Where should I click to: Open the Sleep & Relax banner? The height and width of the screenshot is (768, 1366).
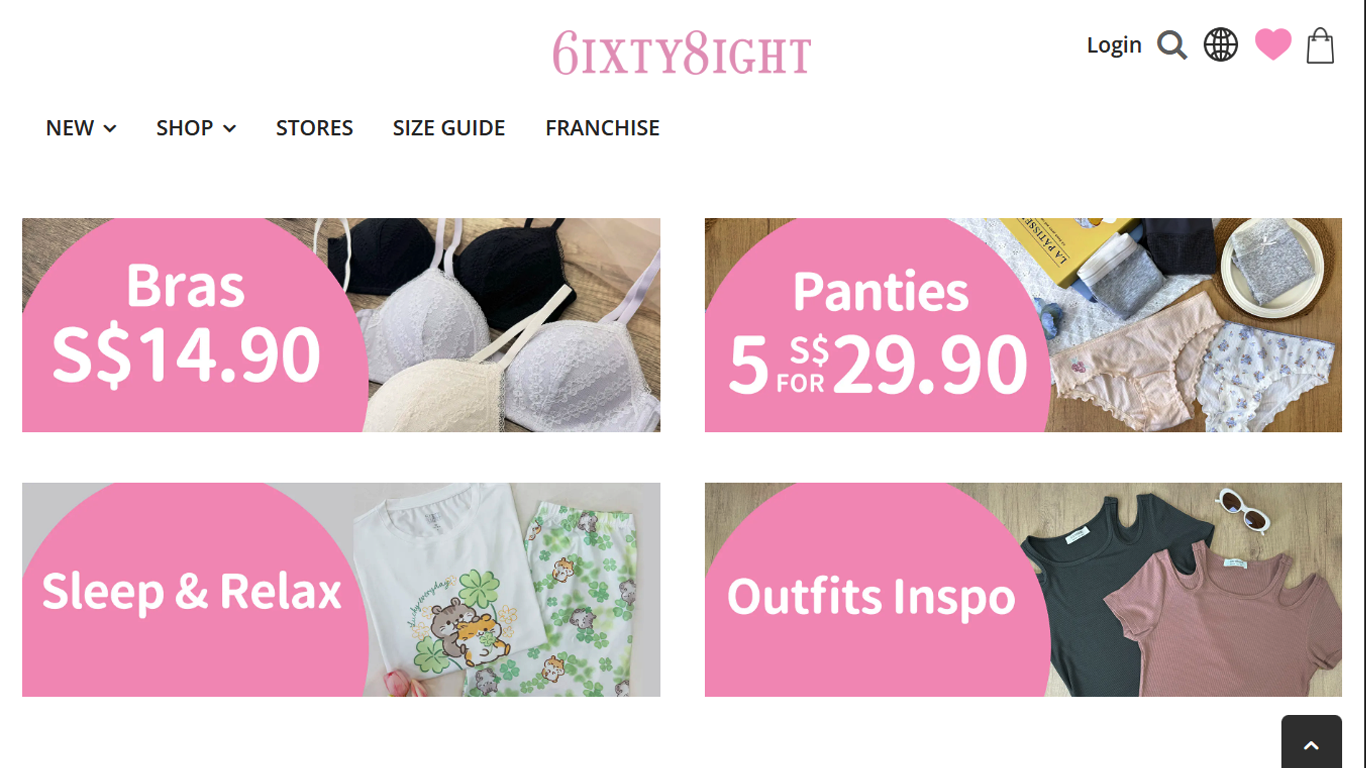click(x=341, y=590)
